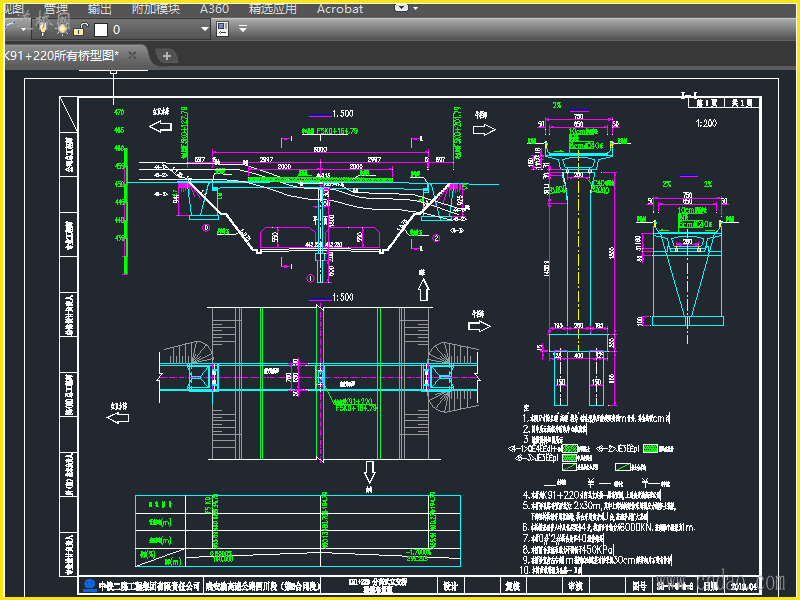
Task: Expand the layer panel options arrow
Action: [x=243, y=29]
